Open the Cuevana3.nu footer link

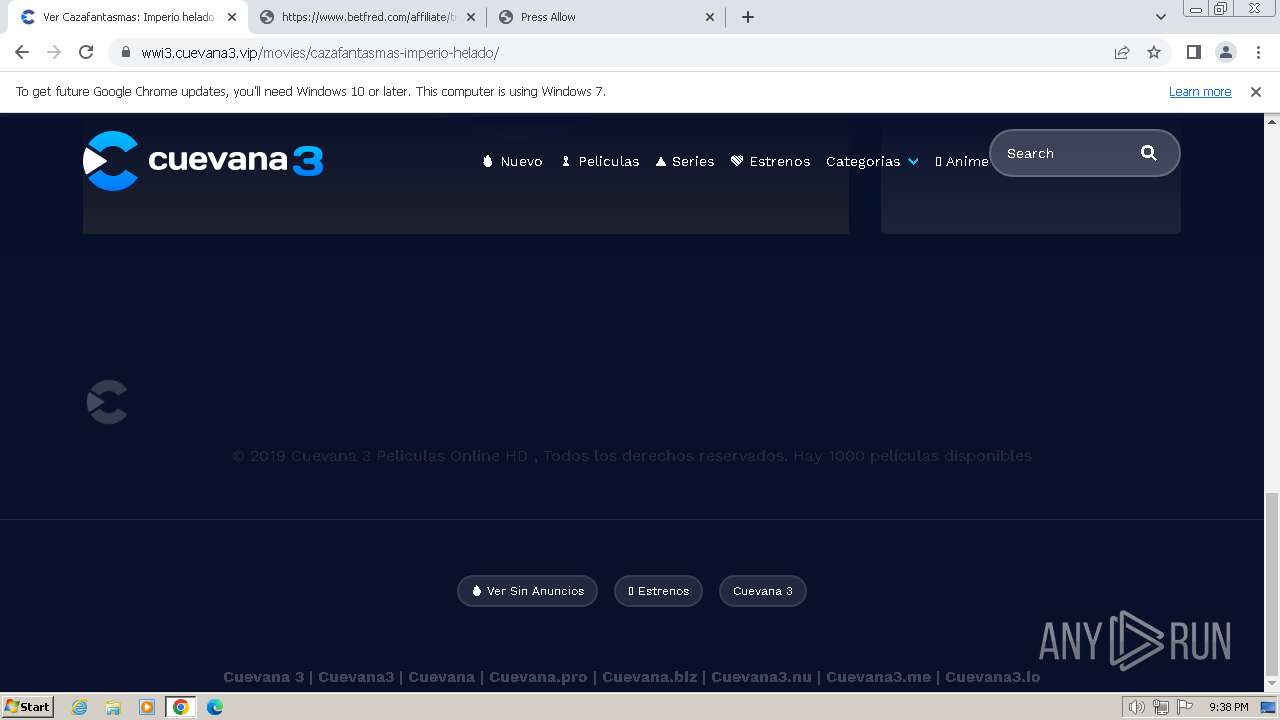(x=761, y=677)
